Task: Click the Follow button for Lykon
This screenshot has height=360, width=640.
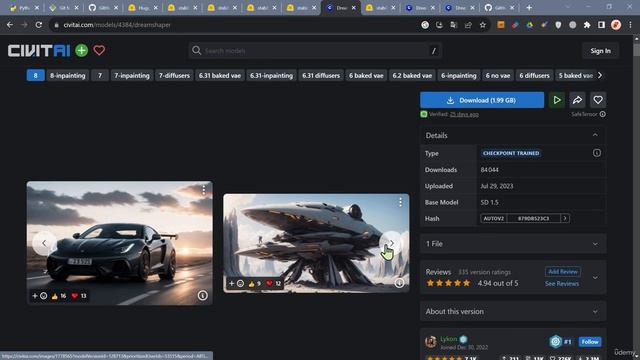Action: coord(590,342)
